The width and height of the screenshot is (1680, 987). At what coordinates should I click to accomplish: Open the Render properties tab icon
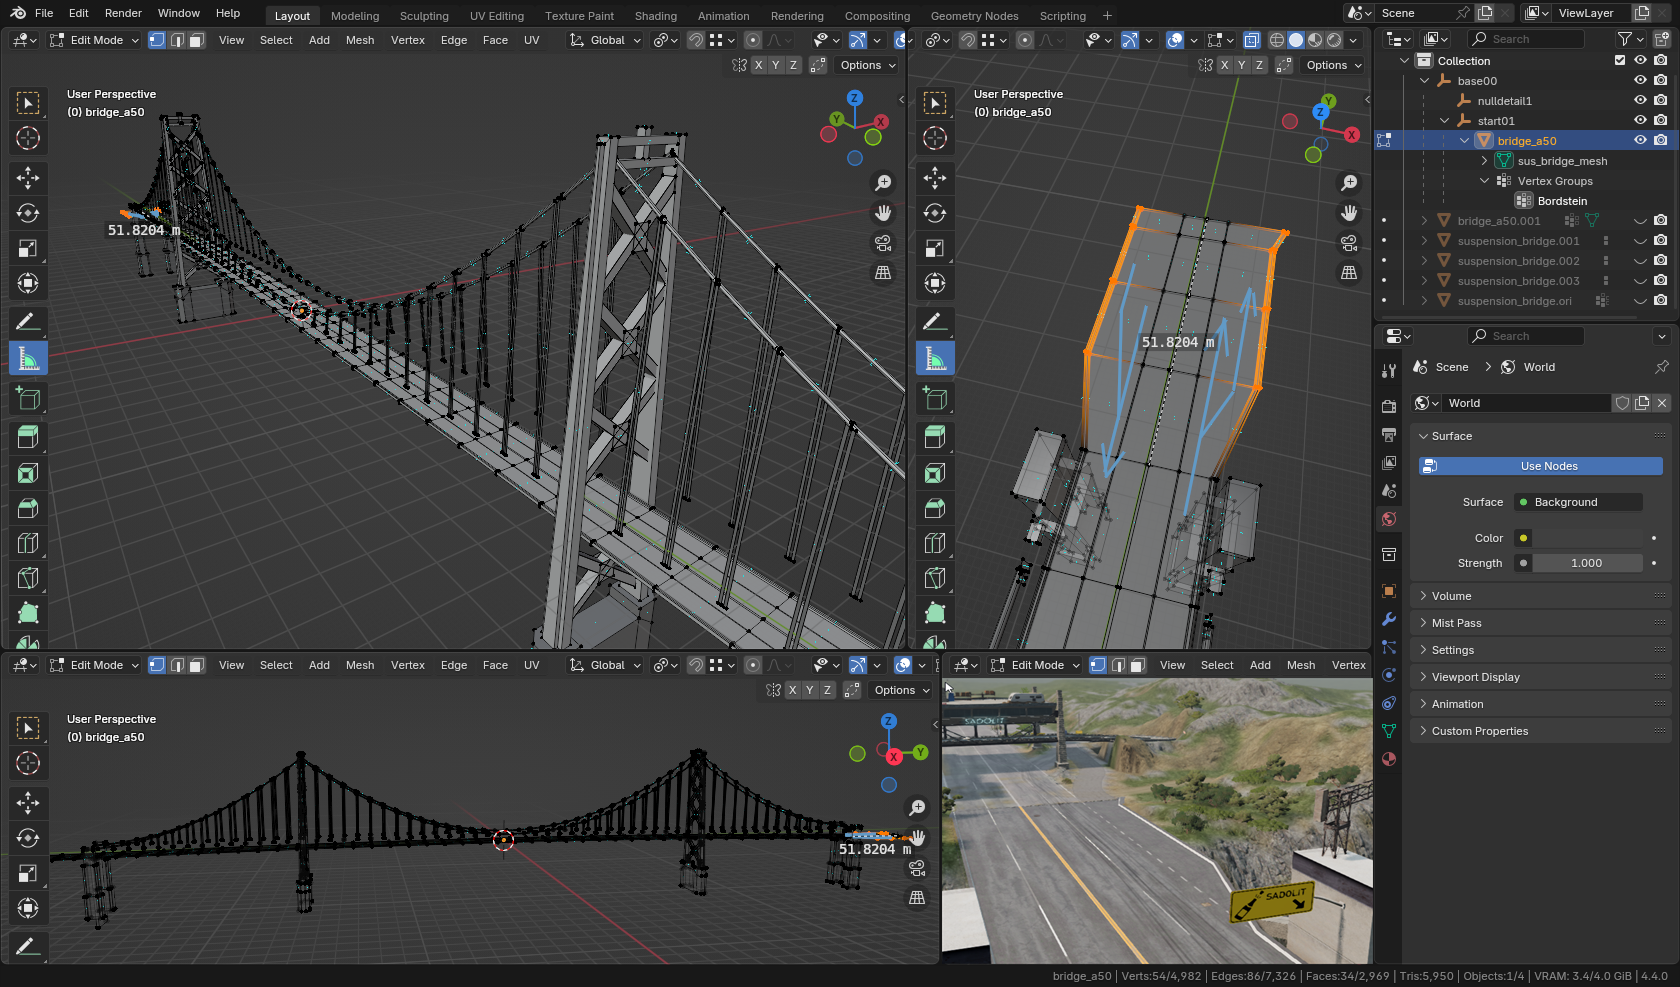[1388, 406]
